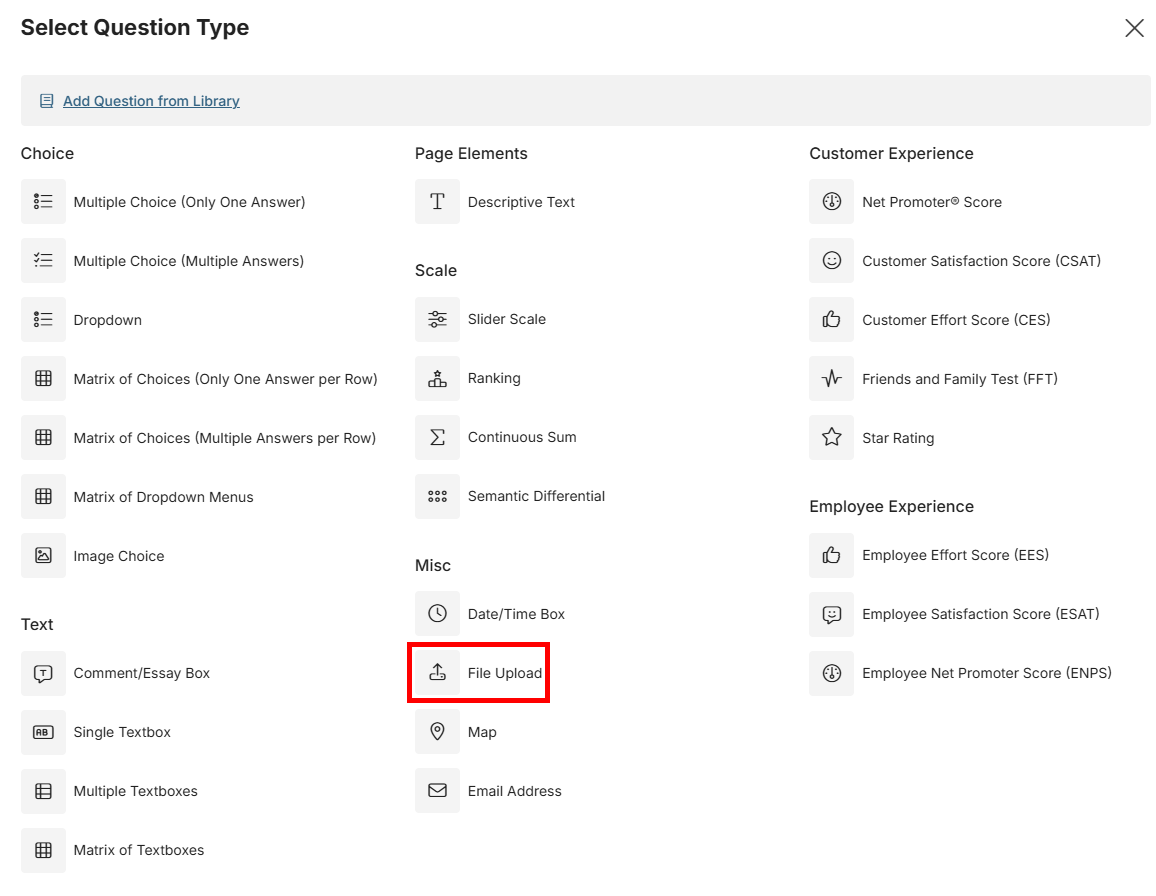Click the Customer Effort Score thumbs-up icon

coord(832,319)
